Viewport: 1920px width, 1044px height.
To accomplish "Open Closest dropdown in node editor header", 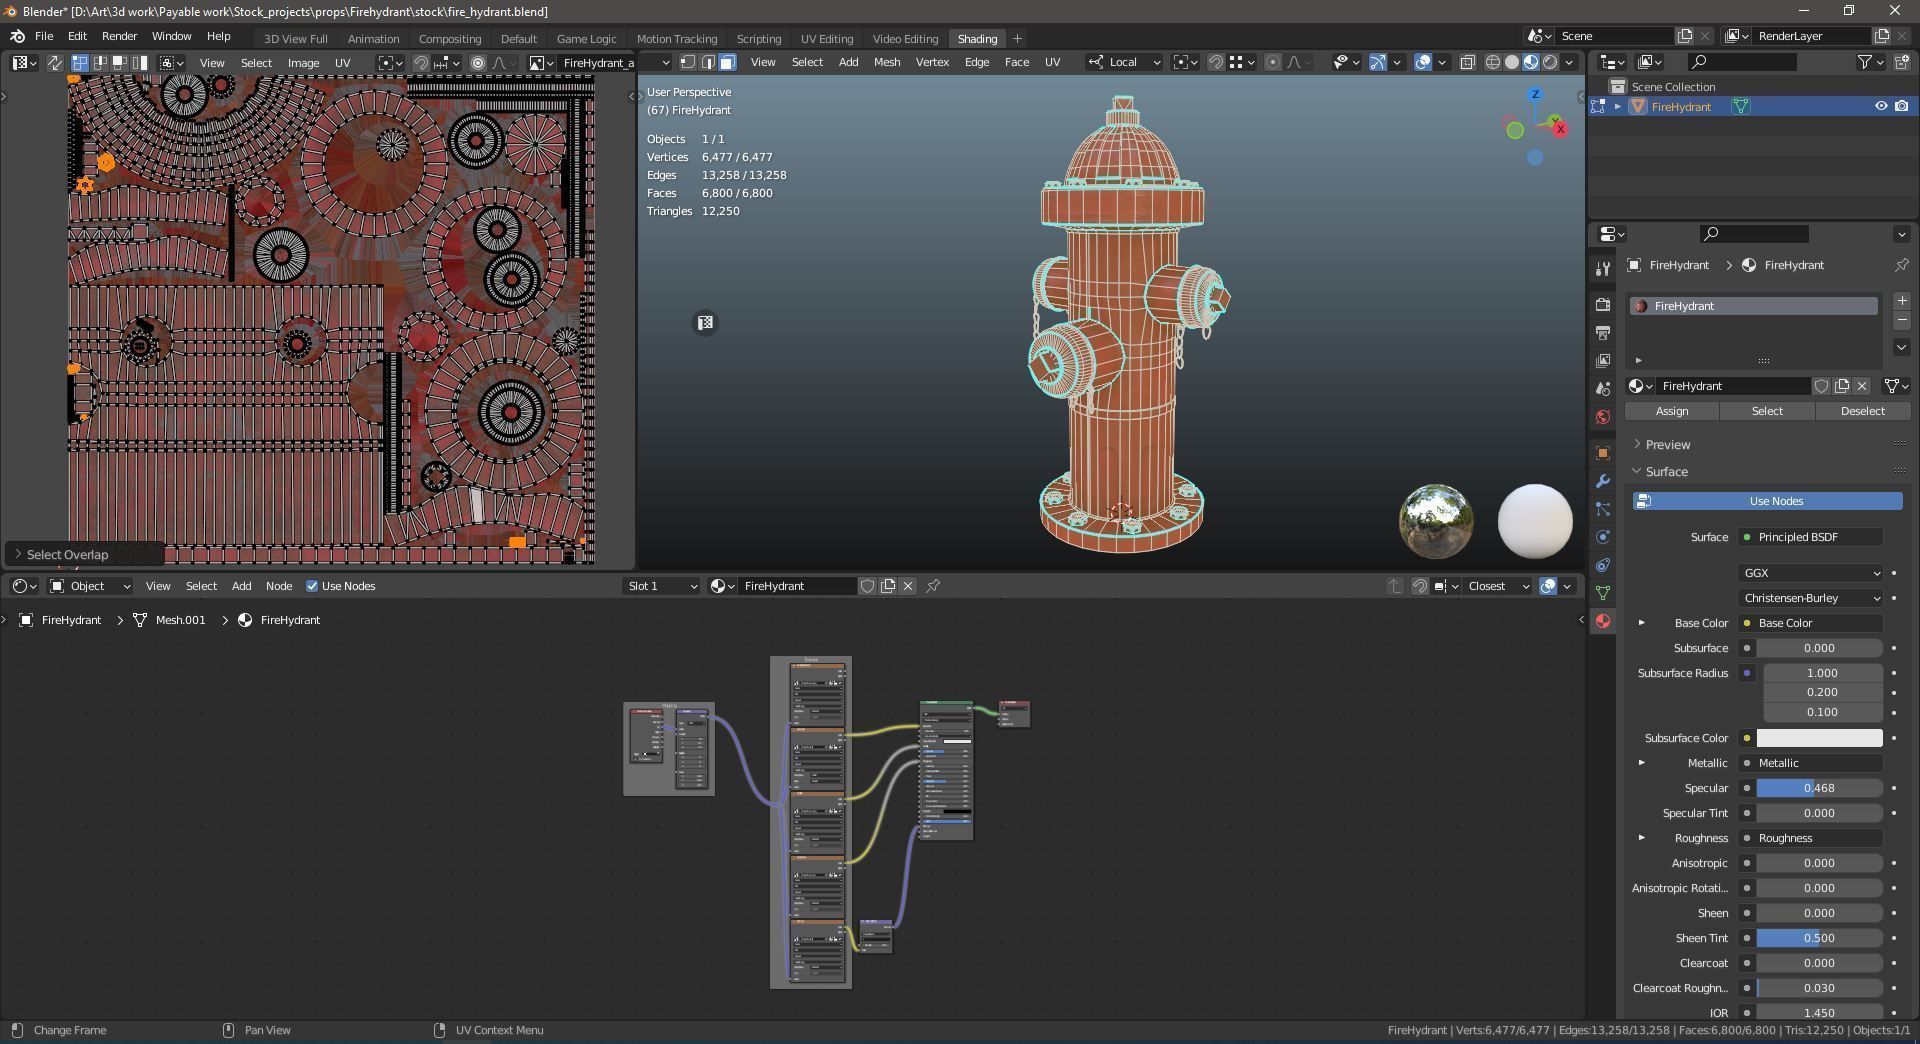I will (x=1497, y=586).
